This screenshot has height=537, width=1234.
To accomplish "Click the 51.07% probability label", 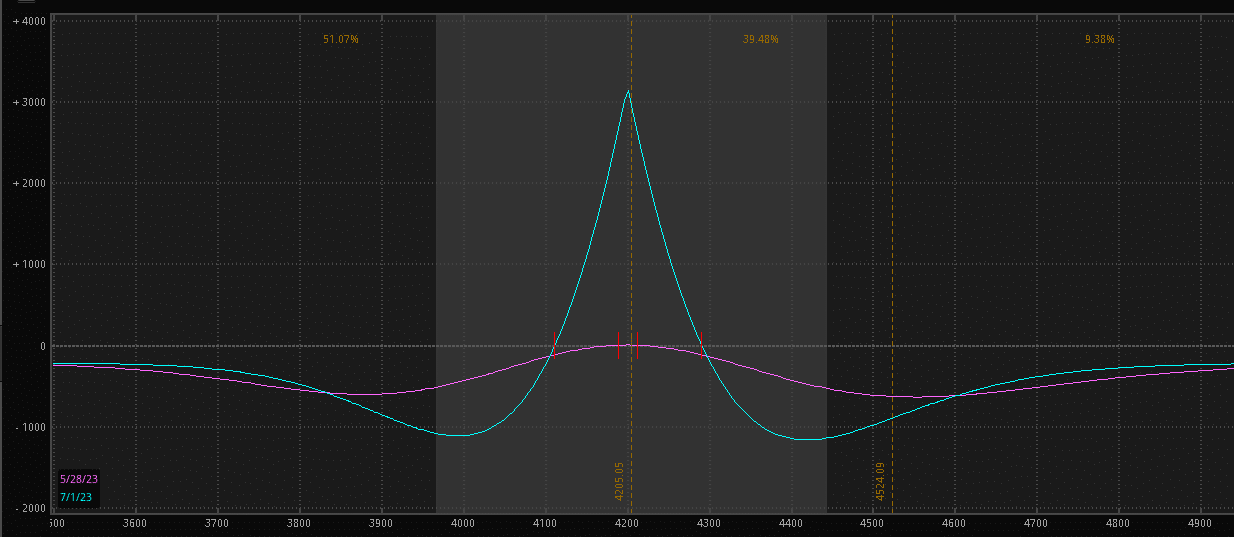I will [x=340, y=39].
